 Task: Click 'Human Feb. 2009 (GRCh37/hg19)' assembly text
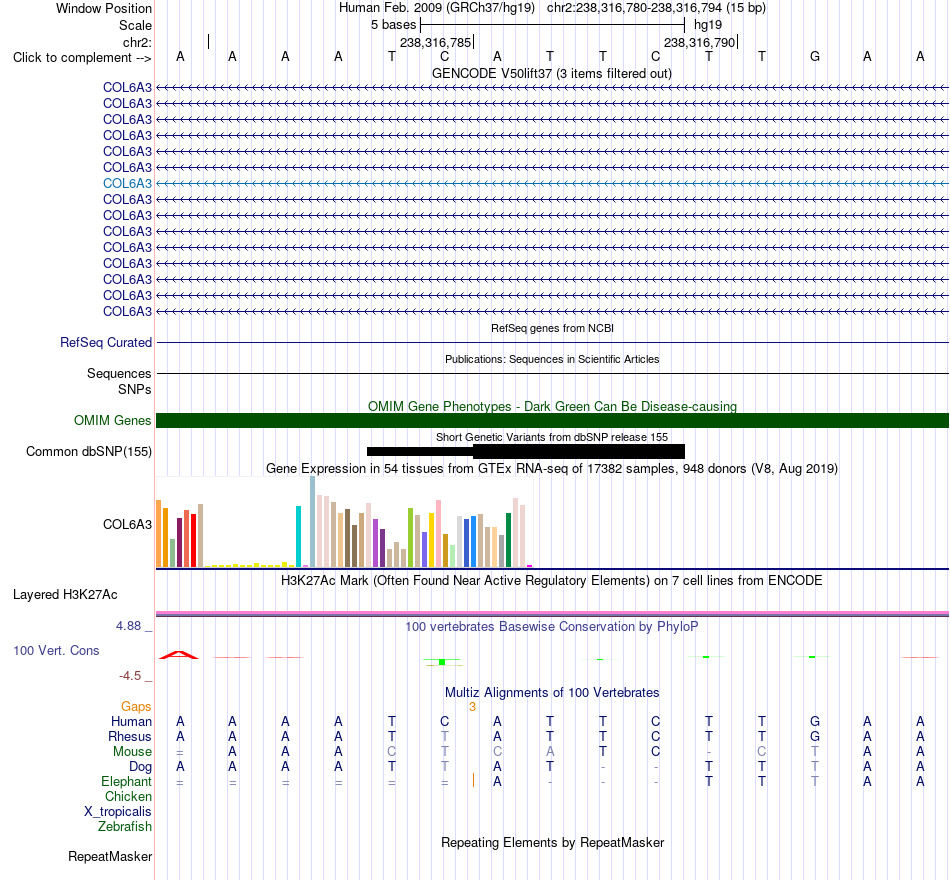[x=437, y=8]
